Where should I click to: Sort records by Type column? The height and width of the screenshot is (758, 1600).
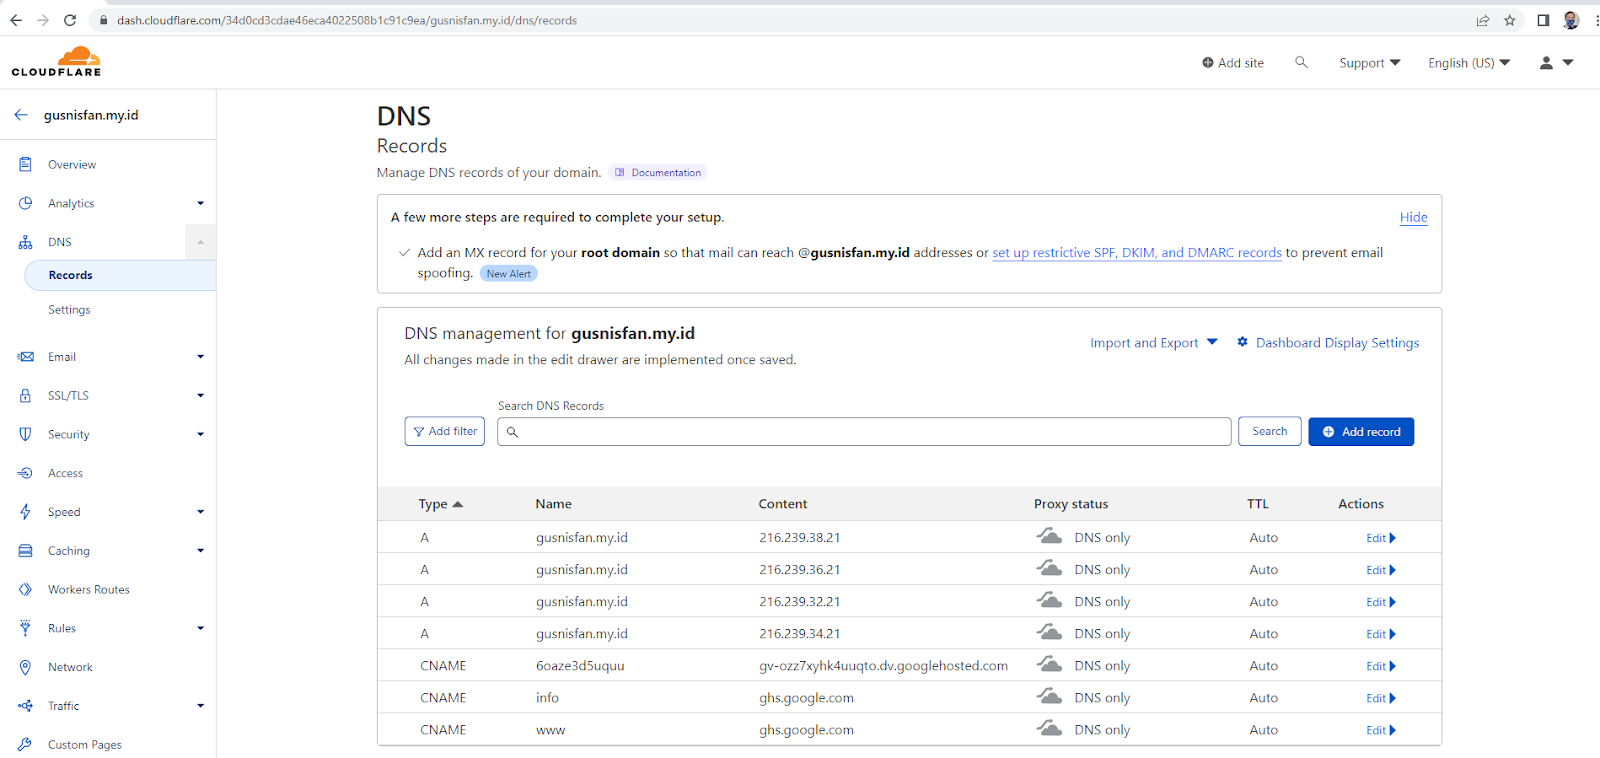click(x=441, y=504)
